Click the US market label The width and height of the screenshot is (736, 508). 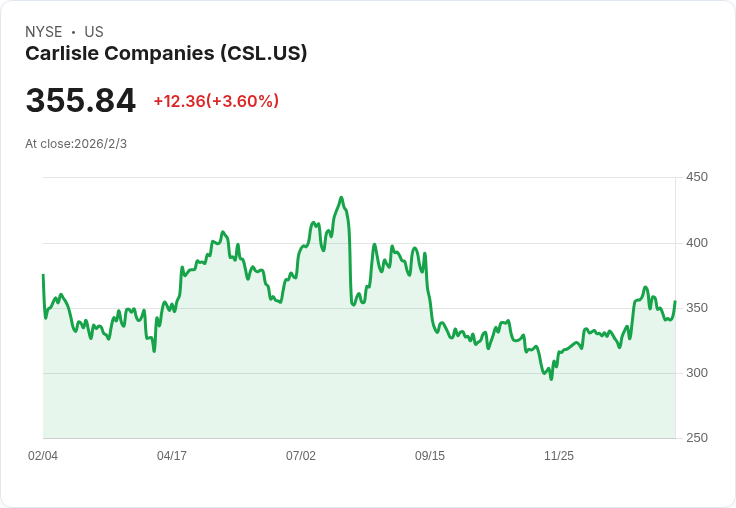pyautogui.click(x=94, y=32)
